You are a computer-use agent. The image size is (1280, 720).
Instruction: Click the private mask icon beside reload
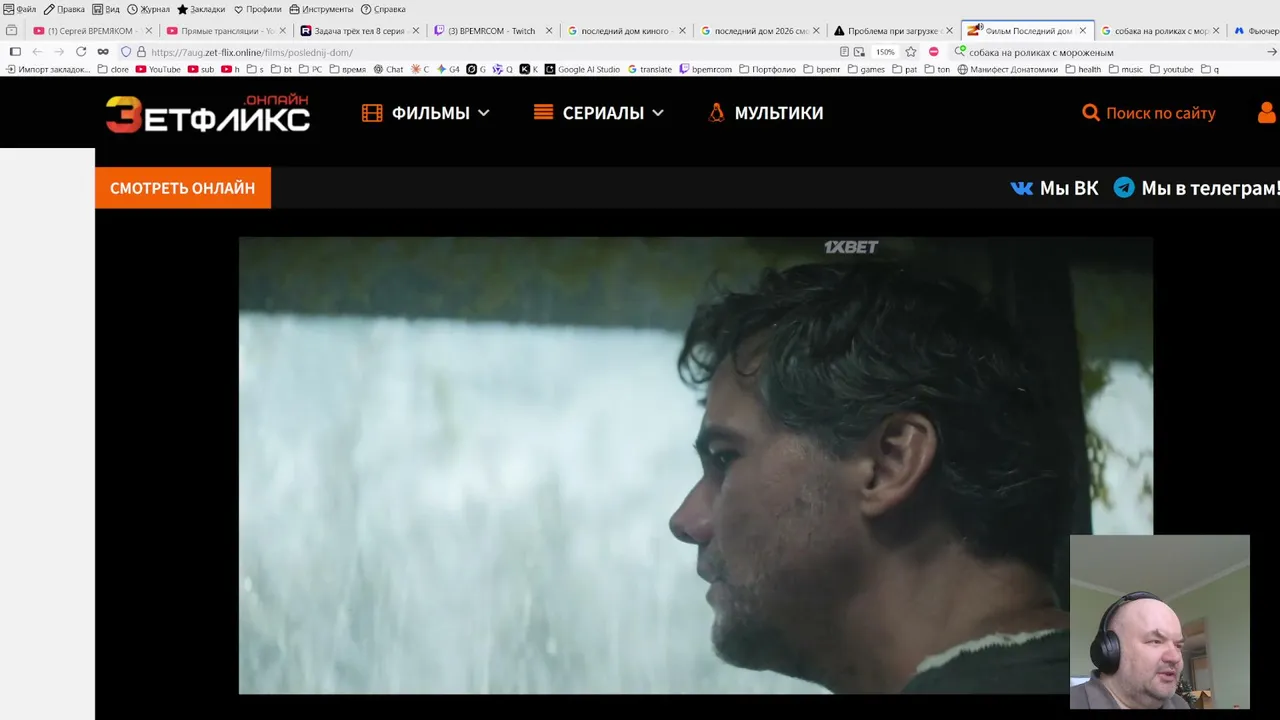tap(103, 52)
